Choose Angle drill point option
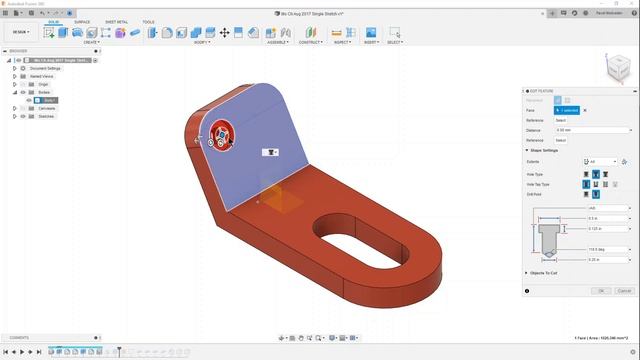 pyautogui.click(x=596, y=194)
